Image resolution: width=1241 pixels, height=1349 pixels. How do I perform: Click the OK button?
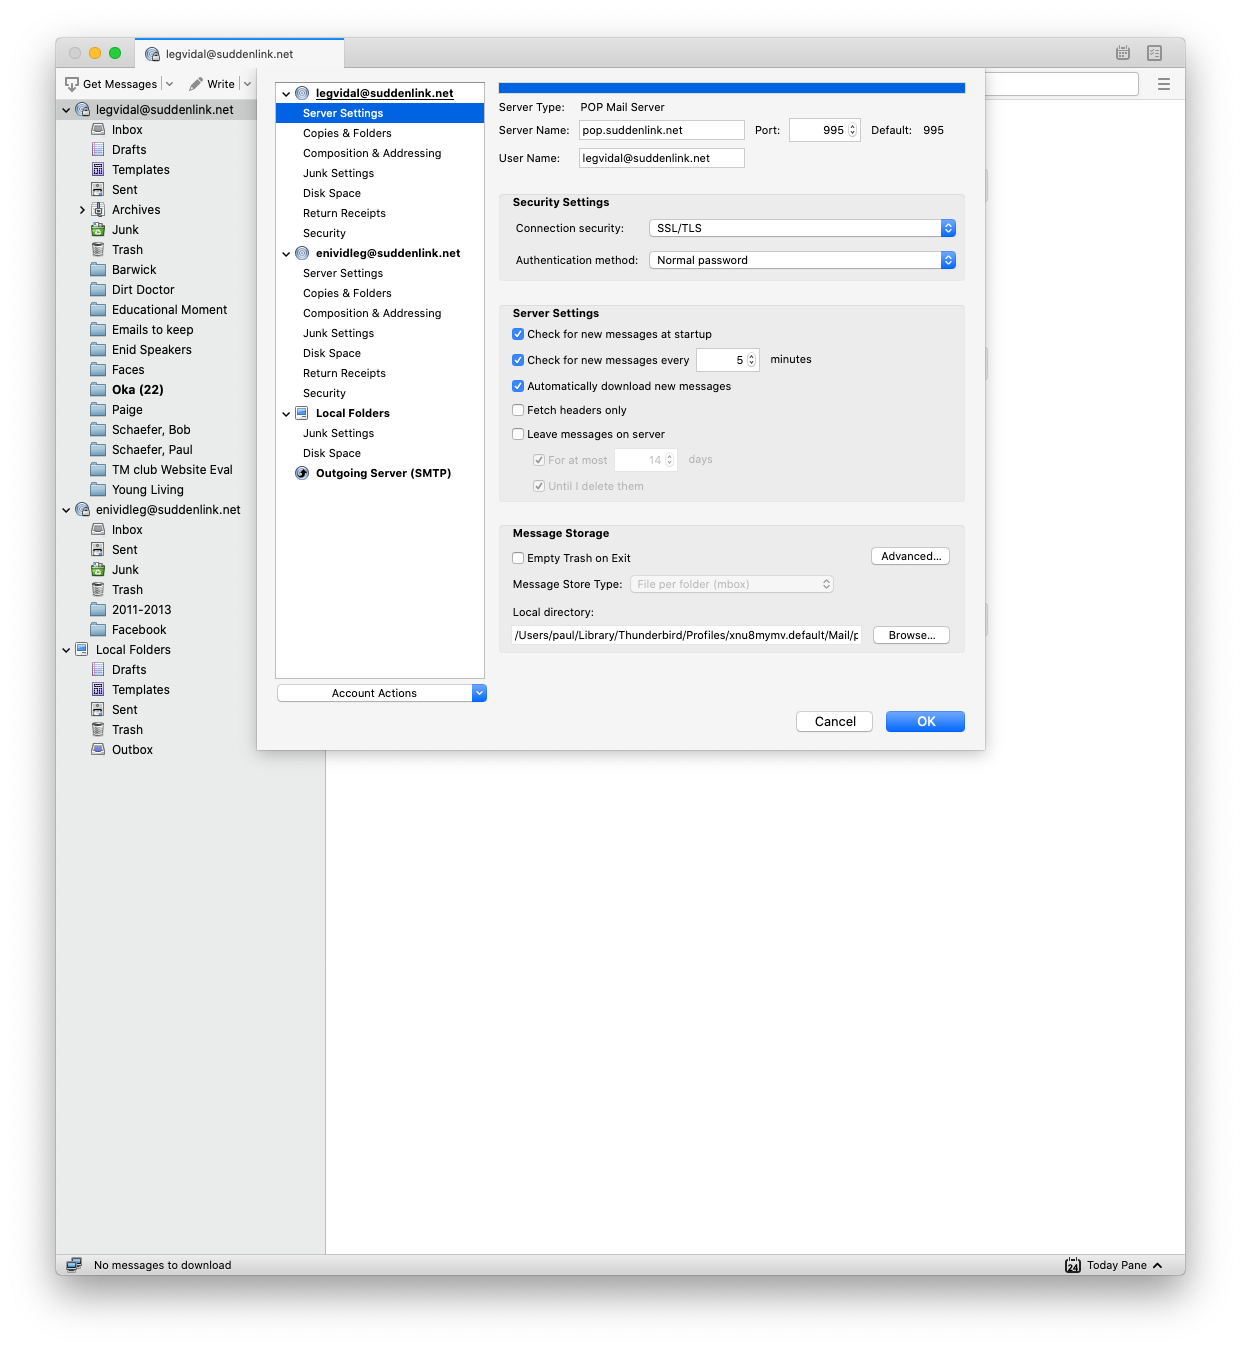tap(925, 721)
